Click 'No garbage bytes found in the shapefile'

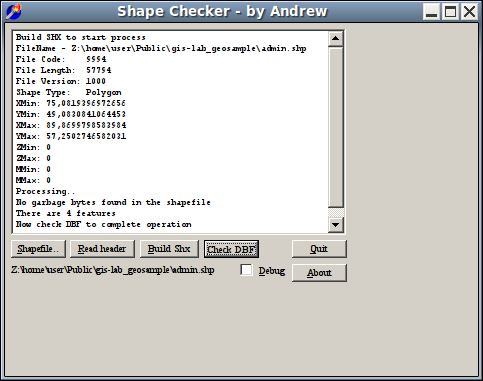click(x=113, y=202)
